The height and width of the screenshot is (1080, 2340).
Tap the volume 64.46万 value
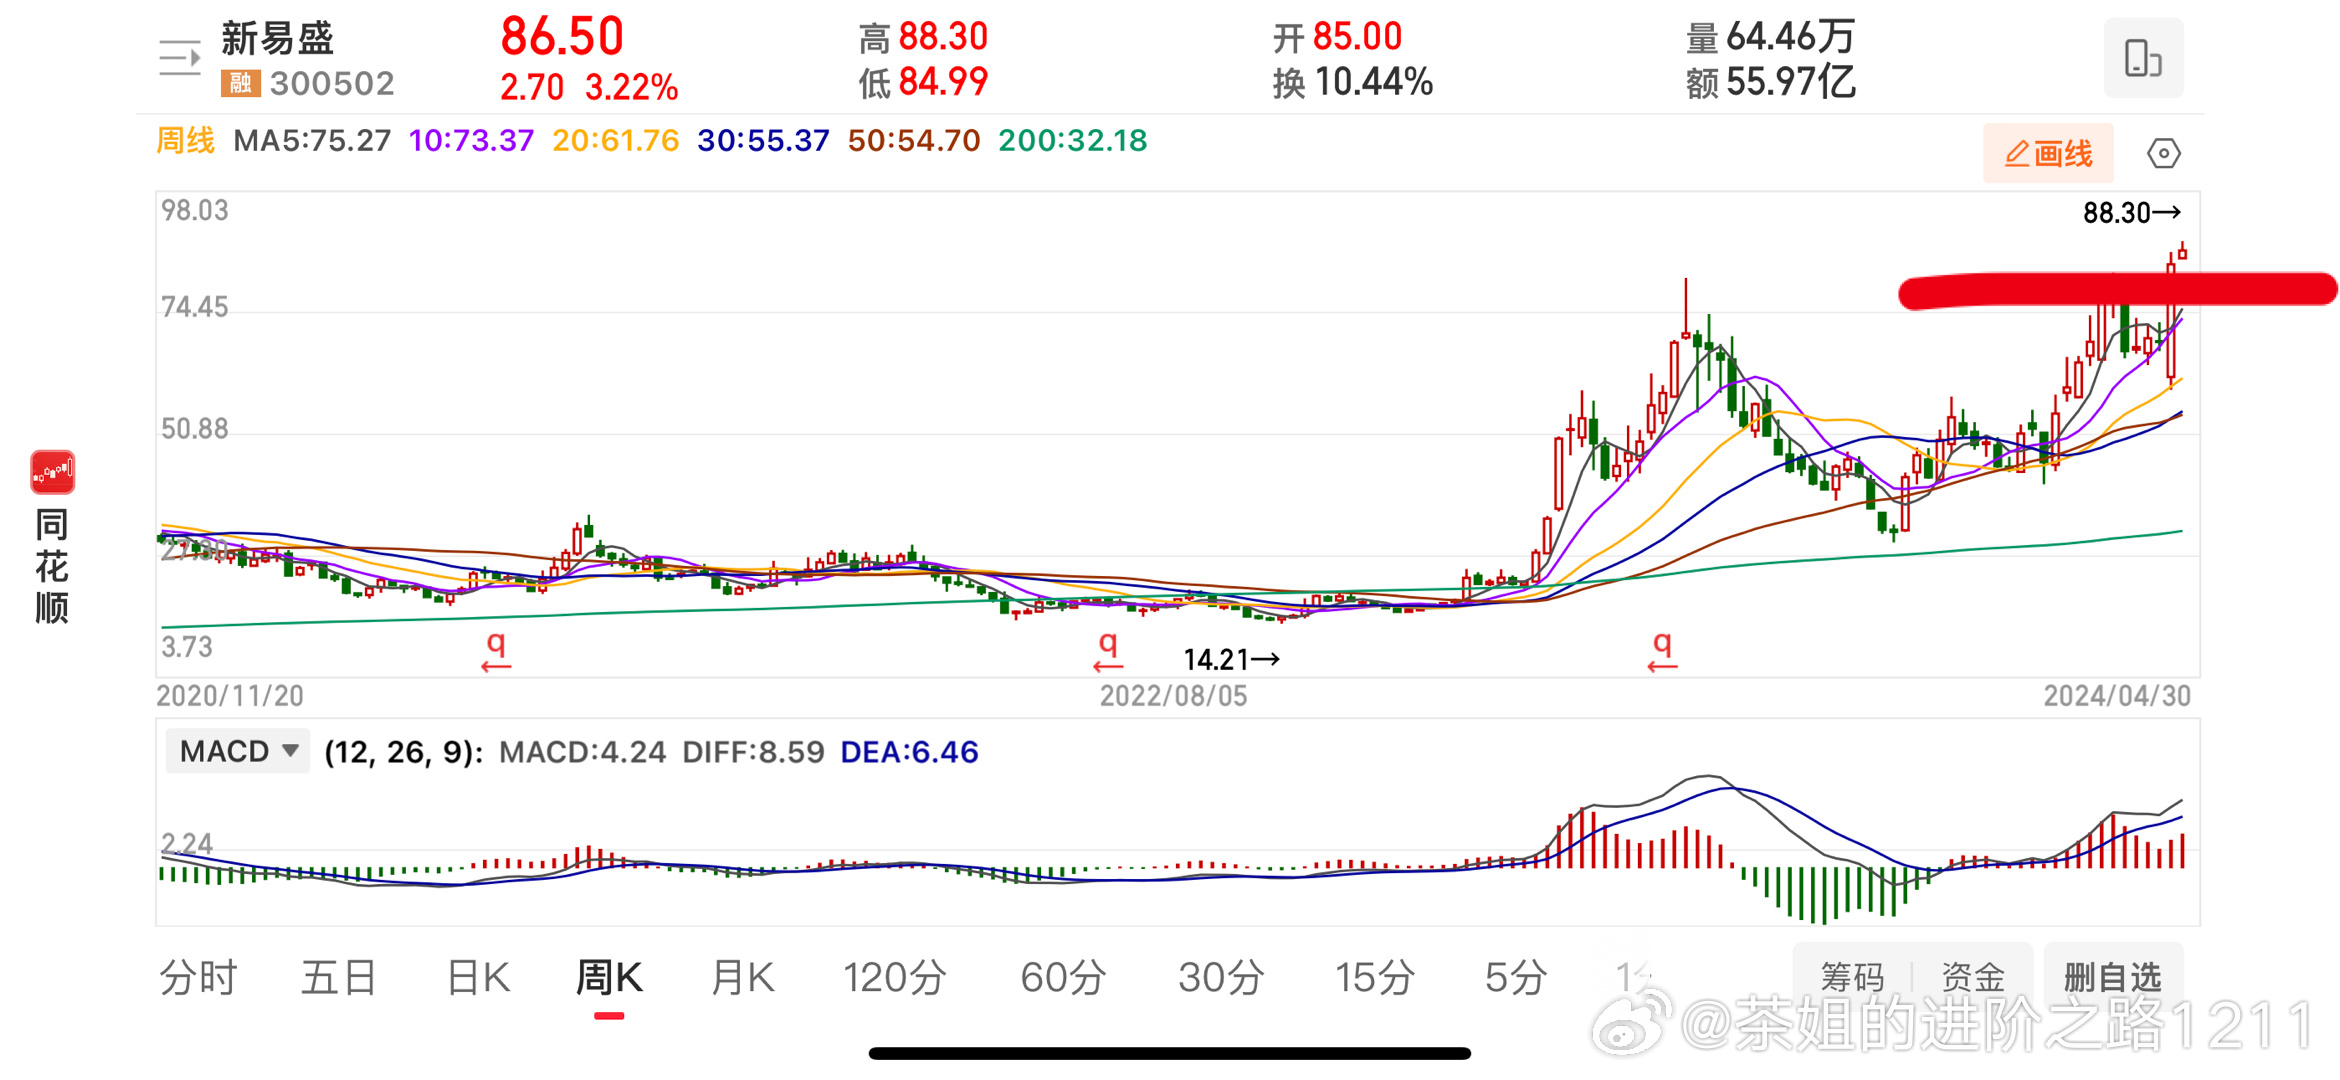1790,37
